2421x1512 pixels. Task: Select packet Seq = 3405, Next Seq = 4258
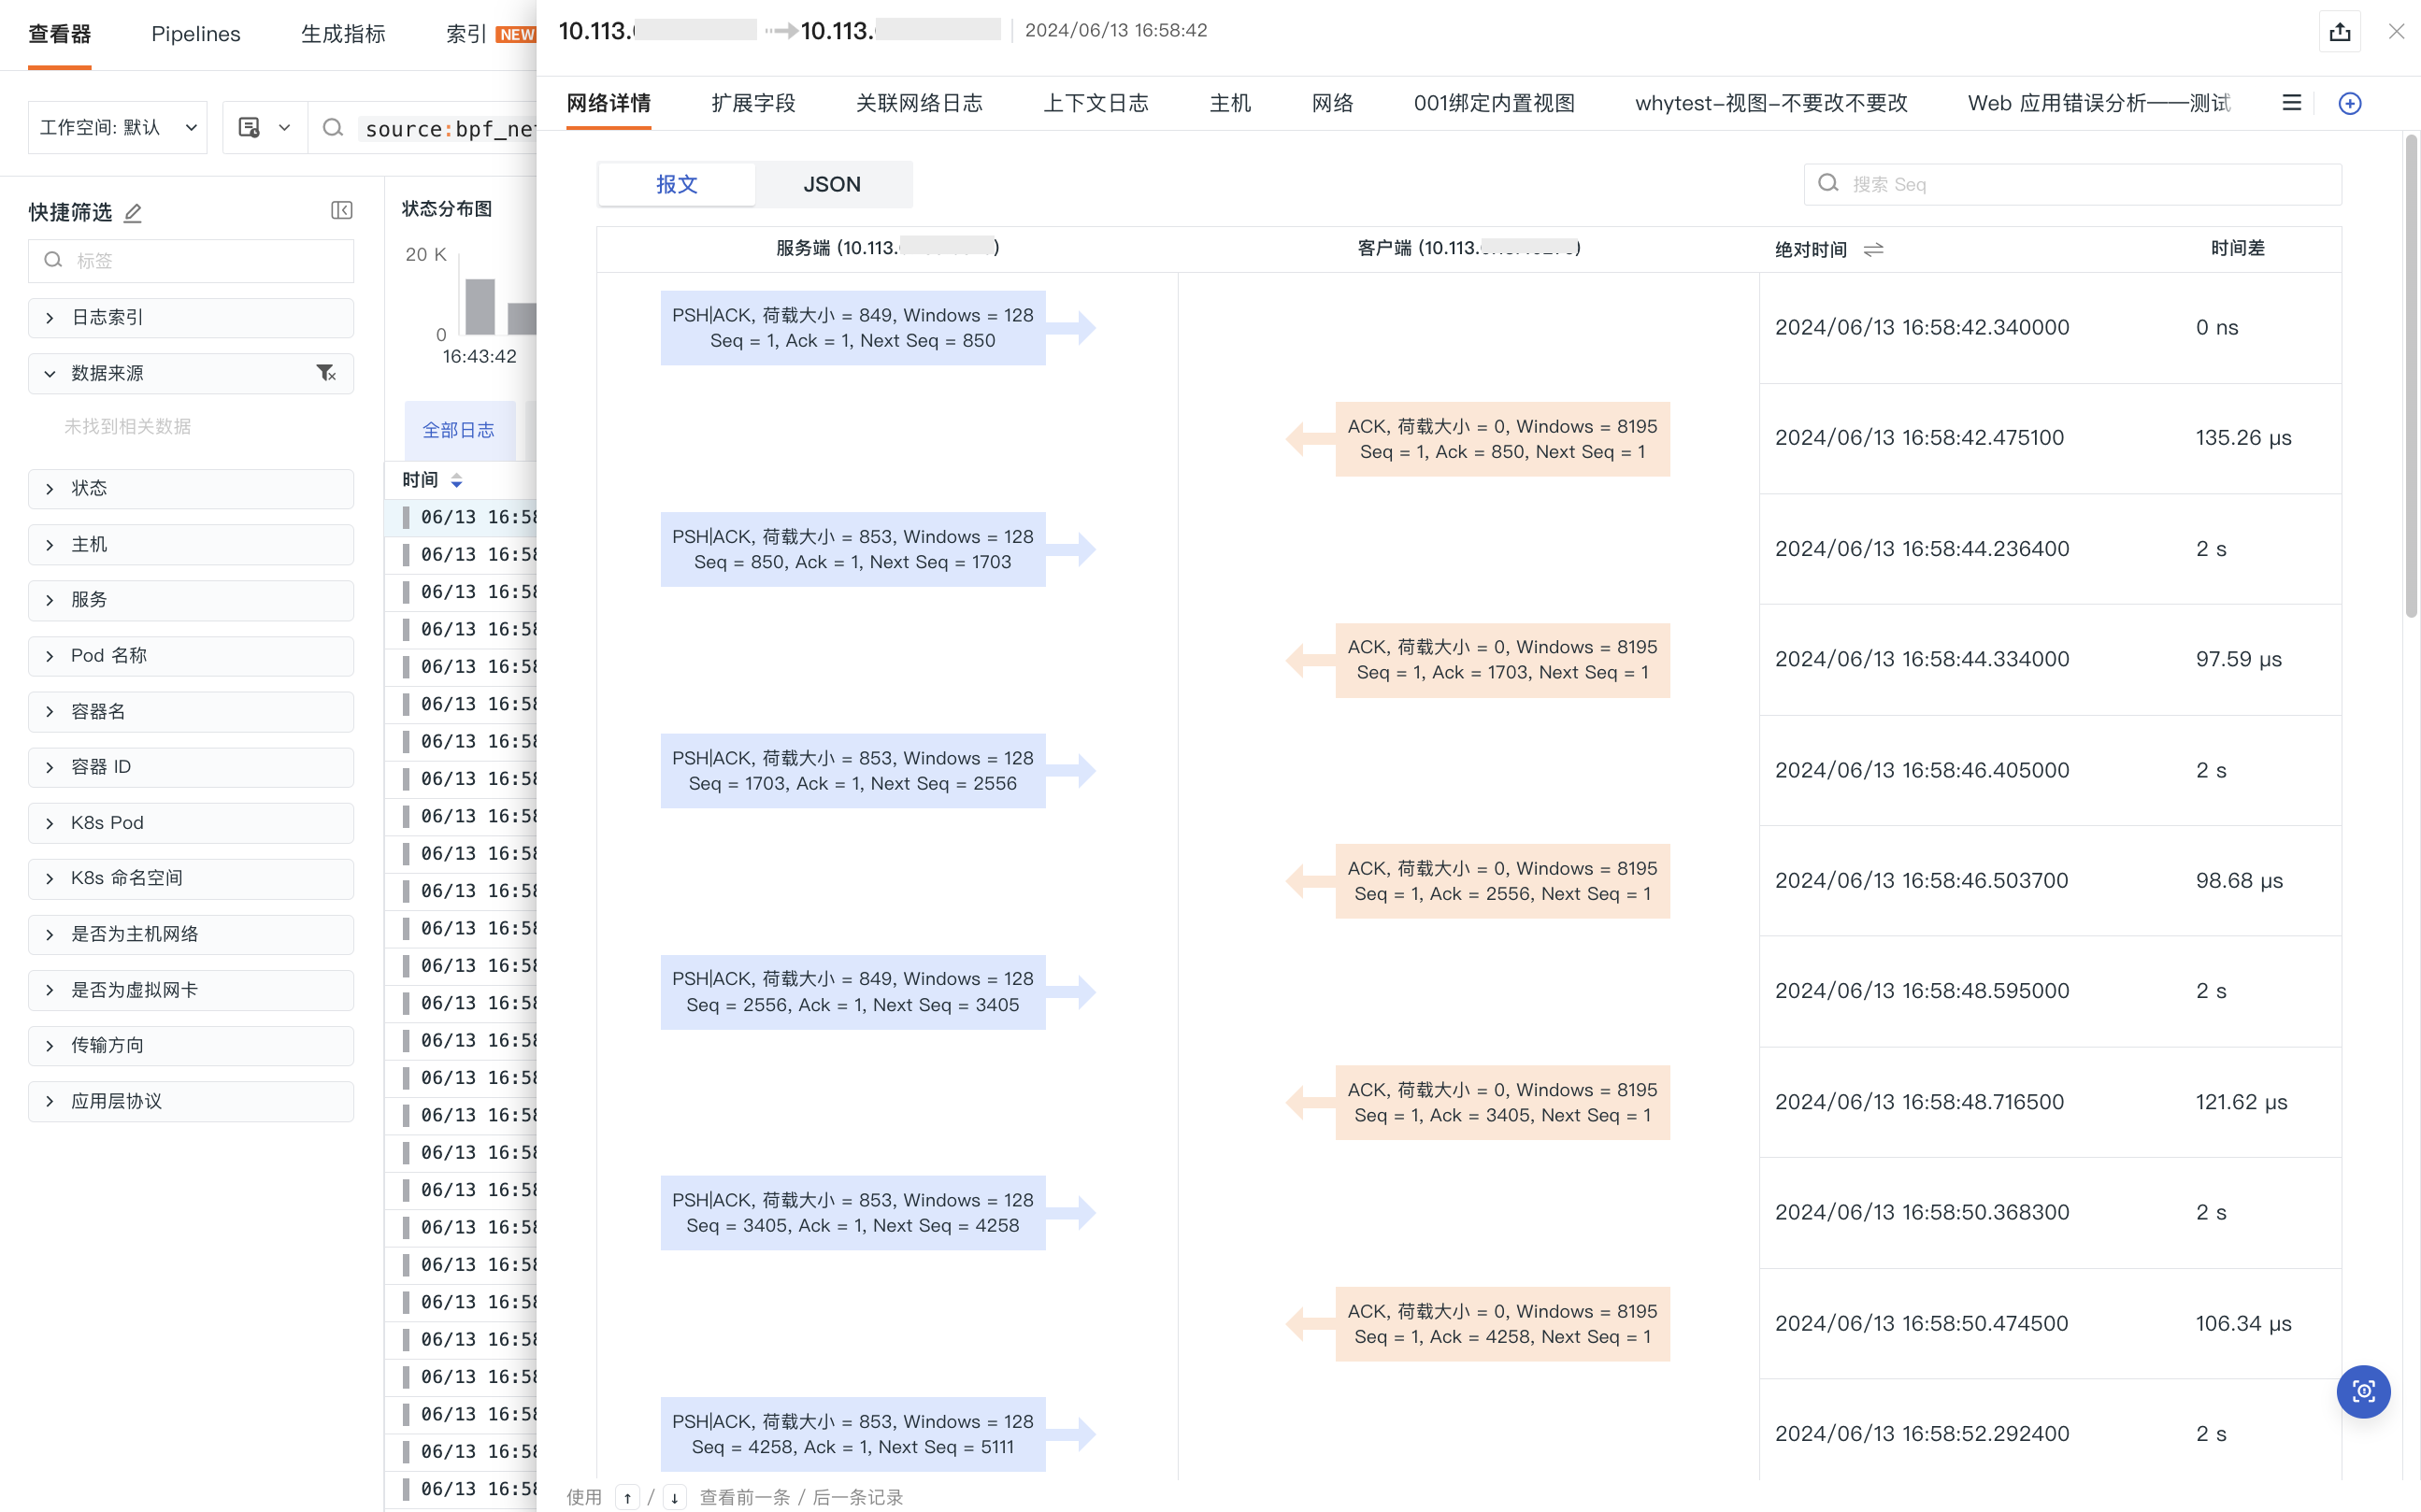click(853, 1213)
